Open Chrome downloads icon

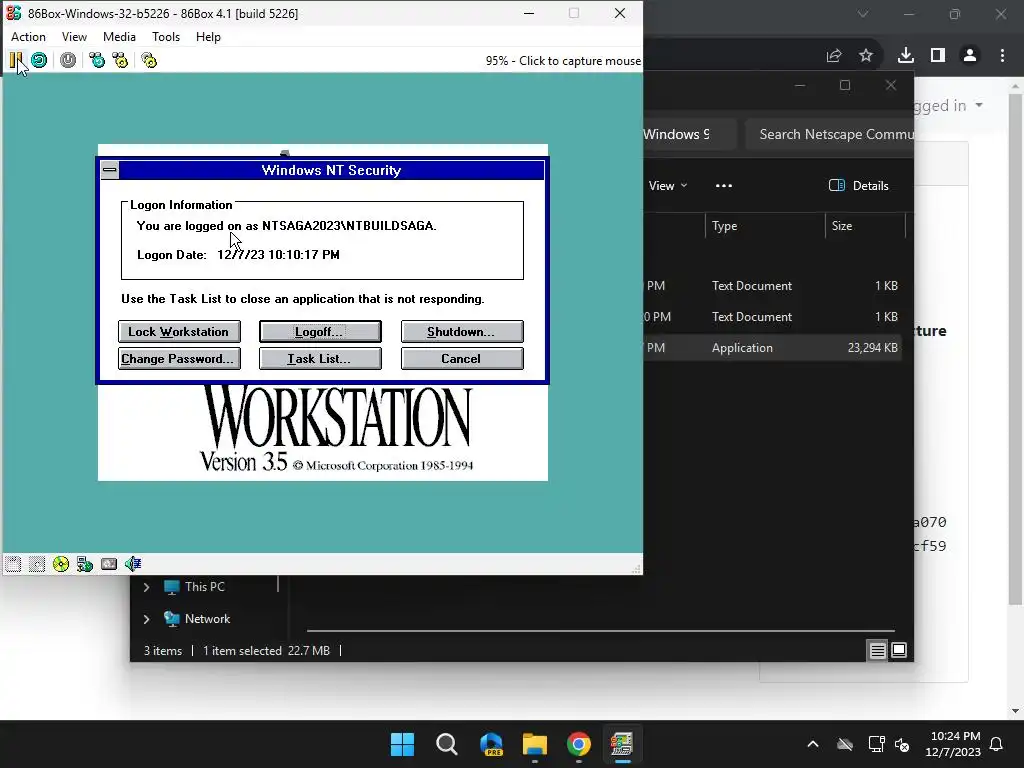(906, 56)
